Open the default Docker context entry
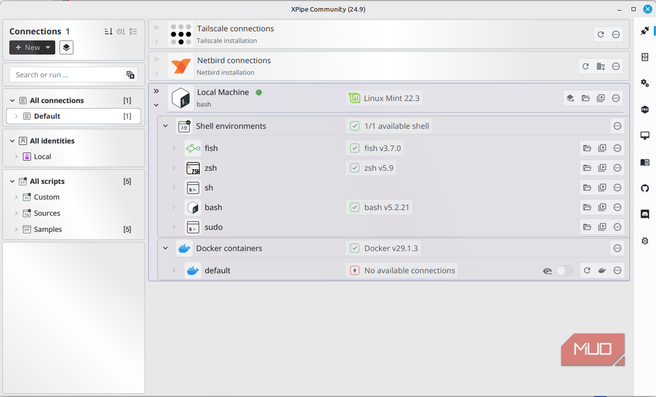The height and width of the screenshot is (397, 656). tap(217, 270)
